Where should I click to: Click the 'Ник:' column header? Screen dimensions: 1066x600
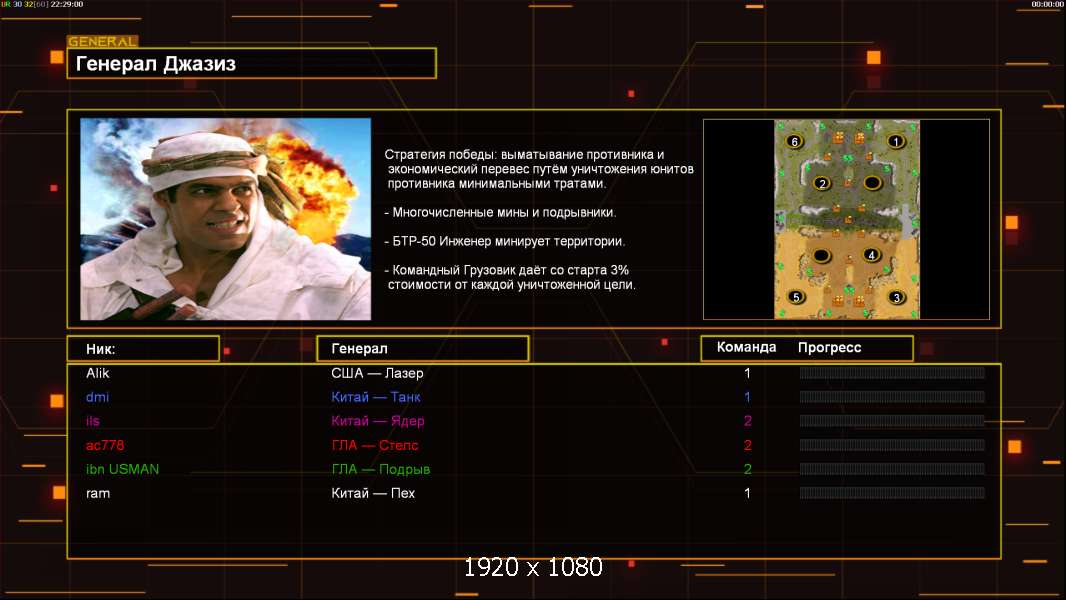(x=143, y=349)
